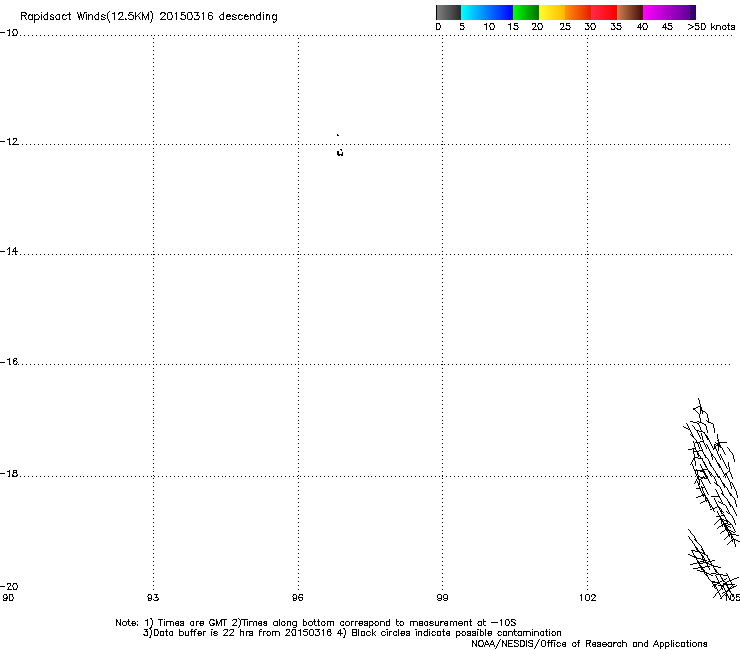
Task: Click the red 30-35 knots color band
Action: coord(604,12)
